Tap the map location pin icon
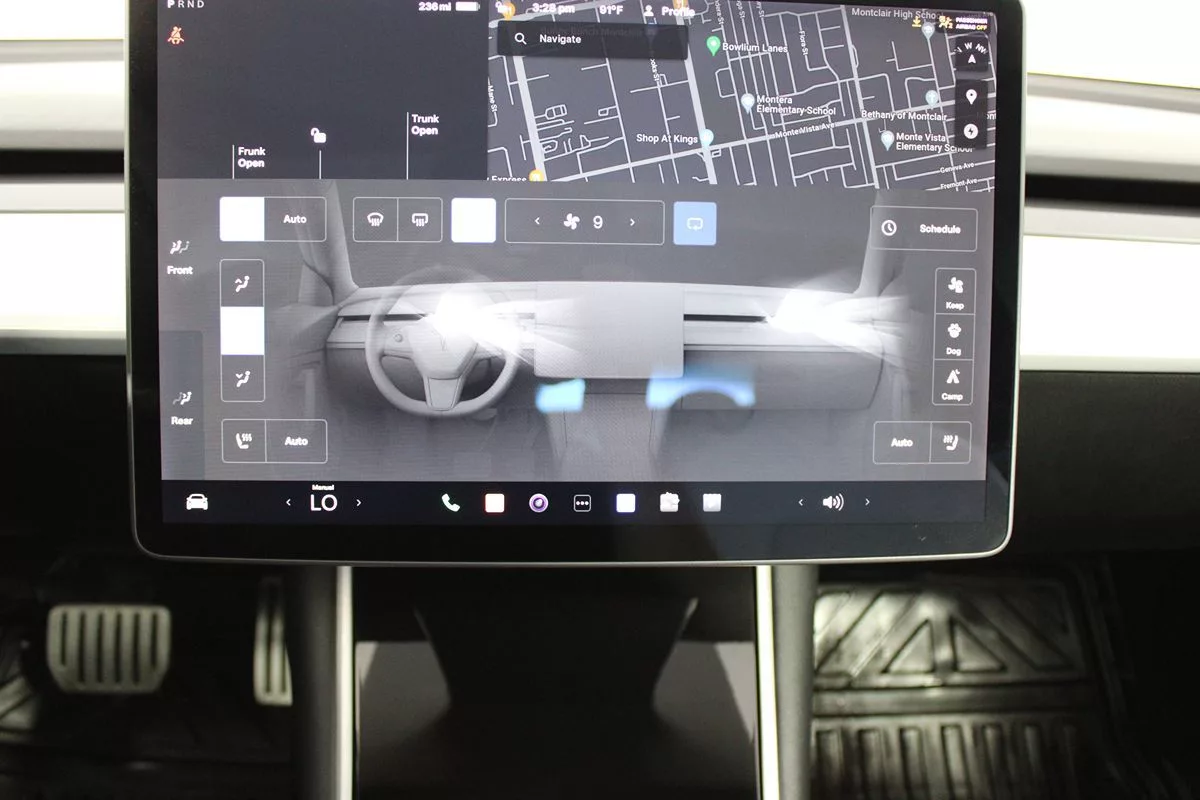 coord(970,97)
